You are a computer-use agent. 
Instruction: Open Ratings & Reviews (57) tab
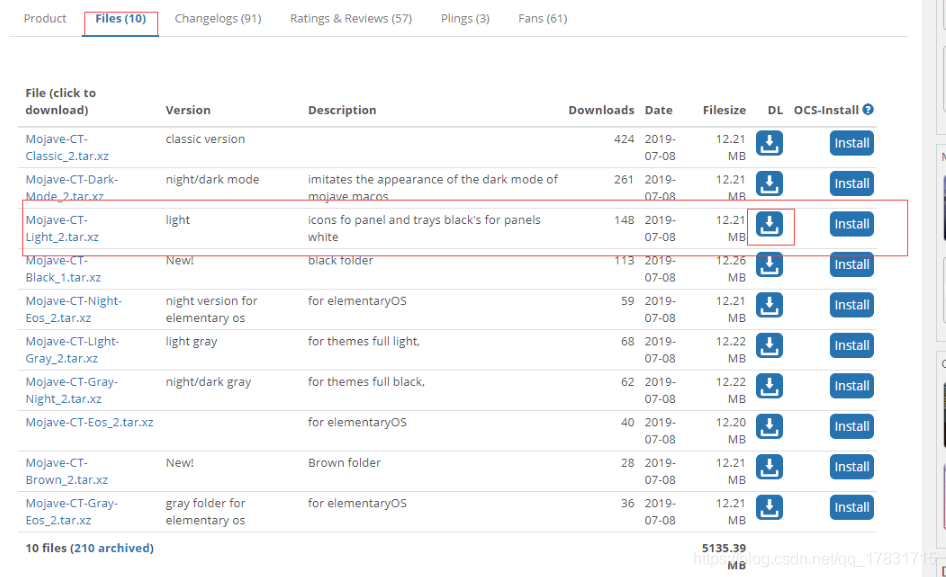351,19
